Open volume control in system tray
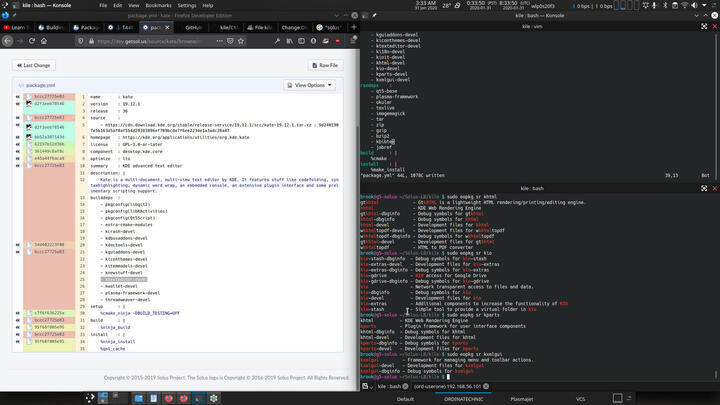This screenshot has width=720, height=405. click(694, 6)
